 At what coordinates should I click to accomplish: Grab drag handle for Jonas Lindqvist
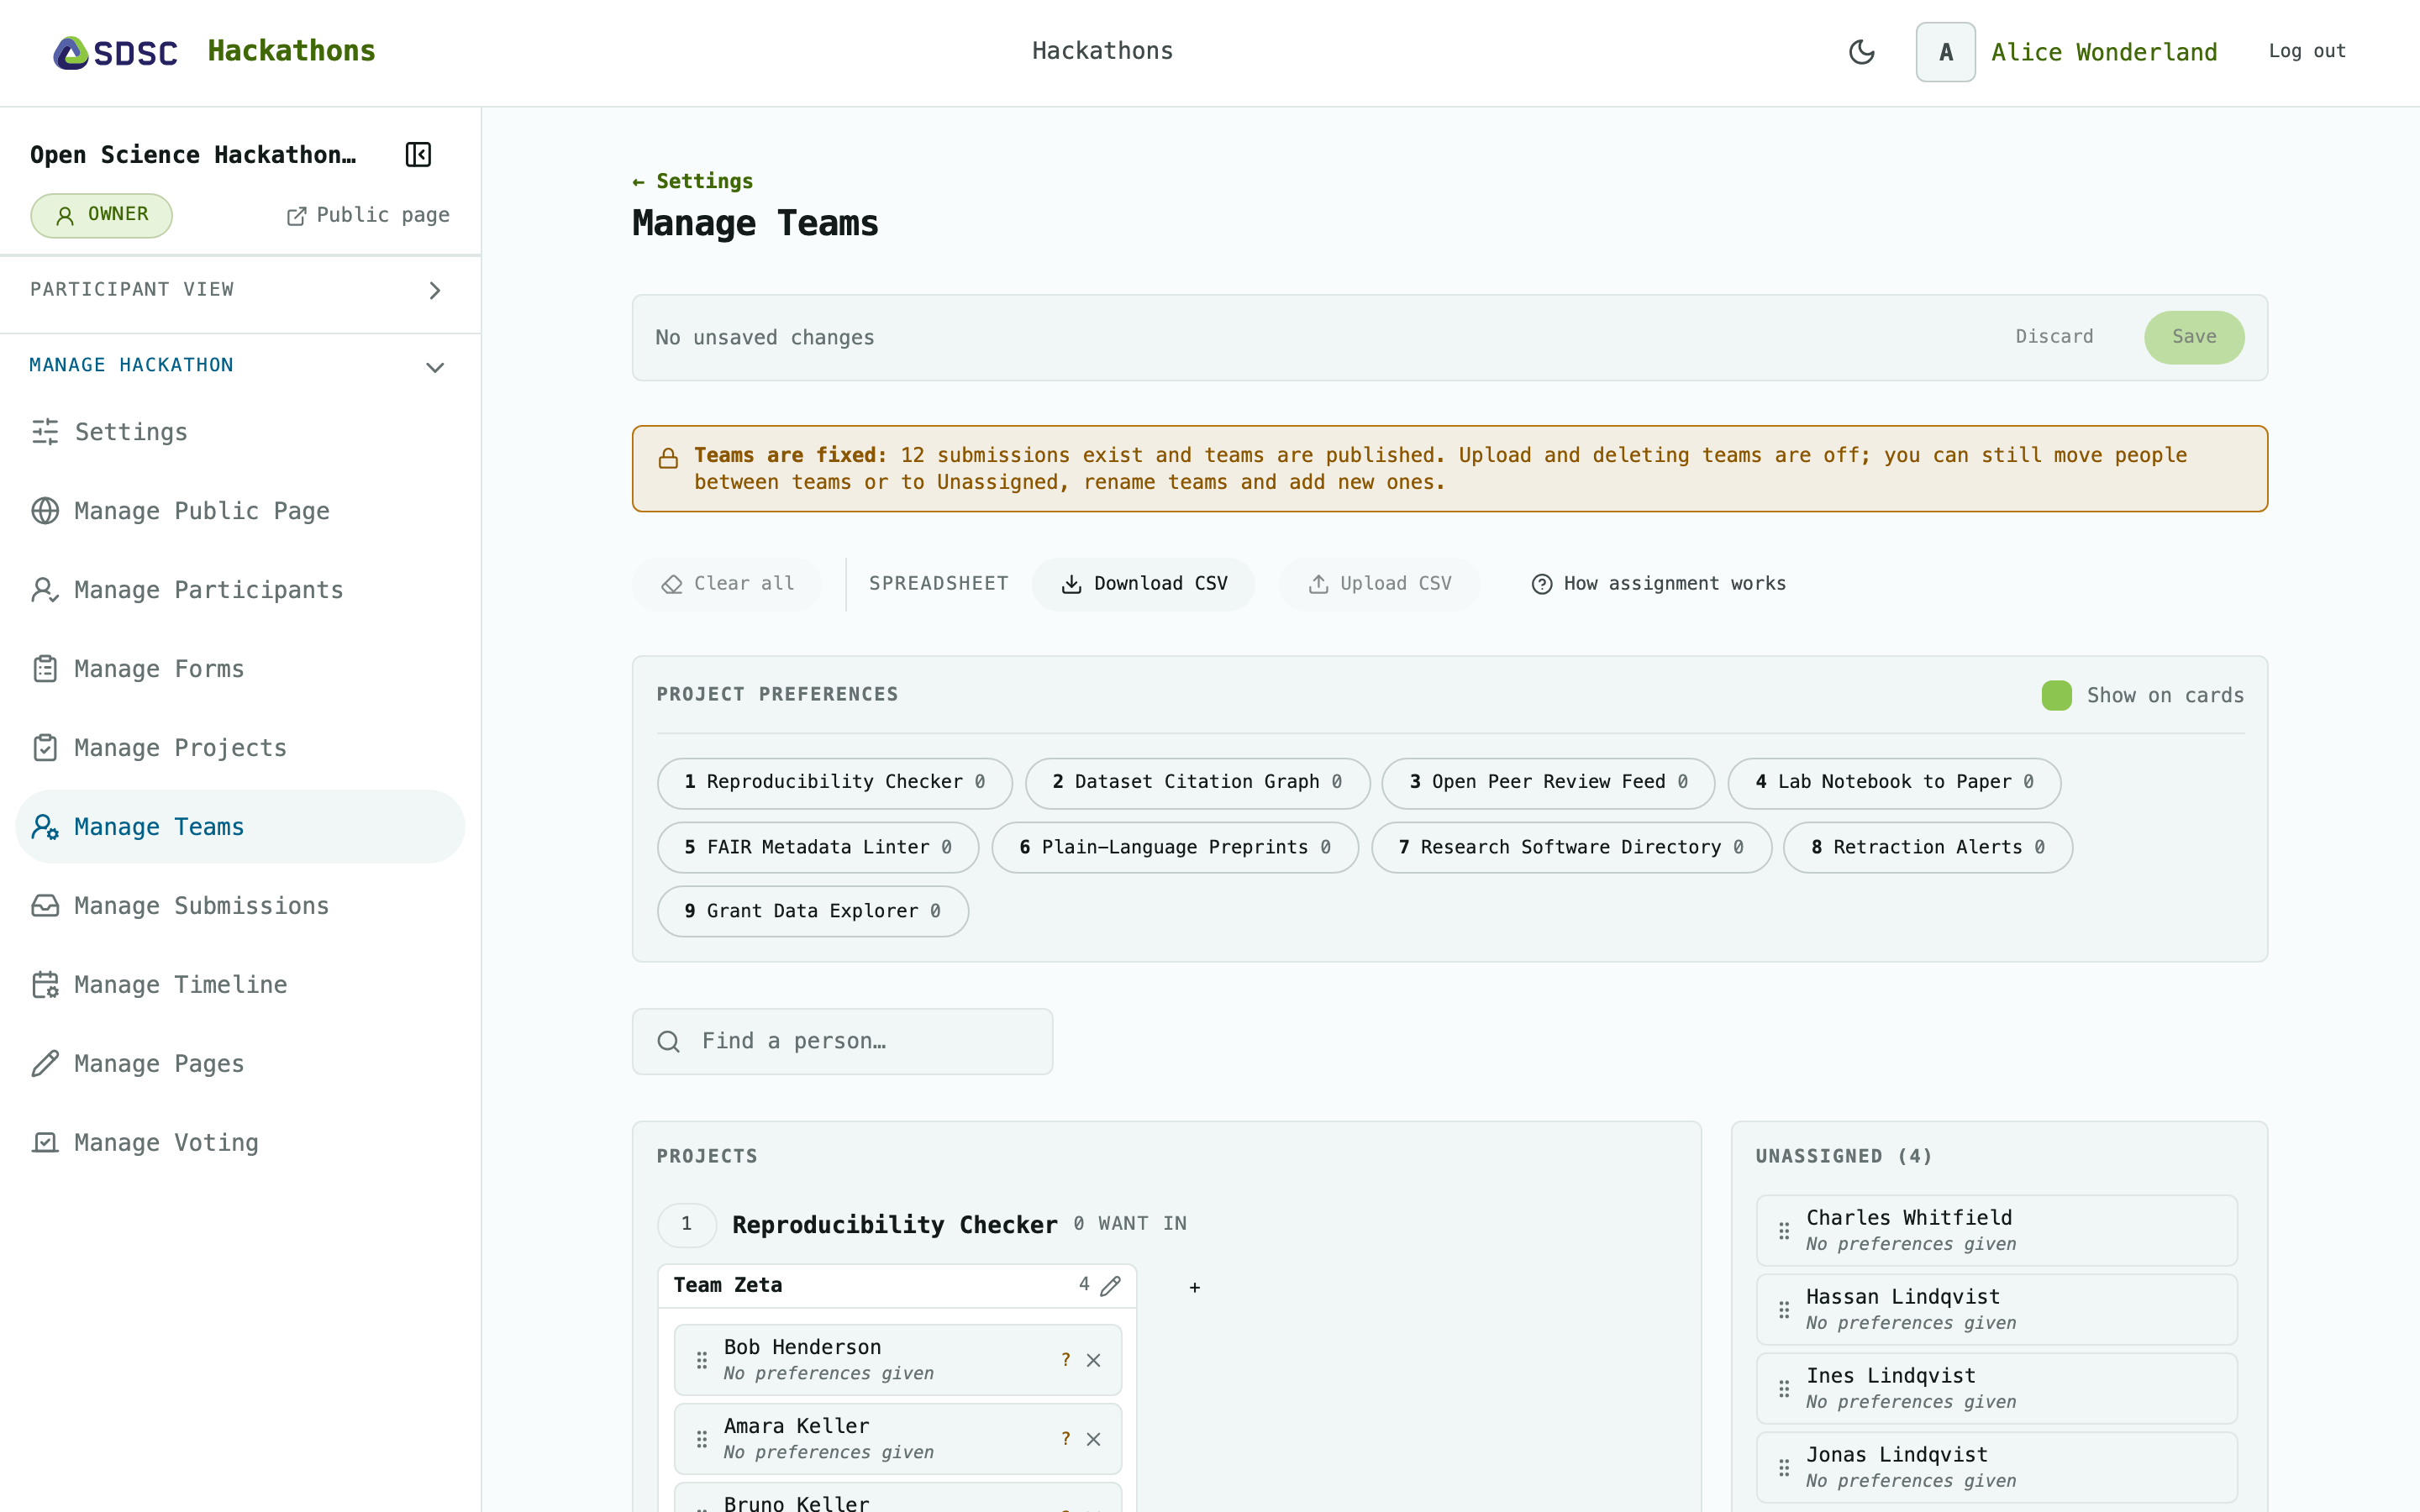[x=1783, y=1468]
